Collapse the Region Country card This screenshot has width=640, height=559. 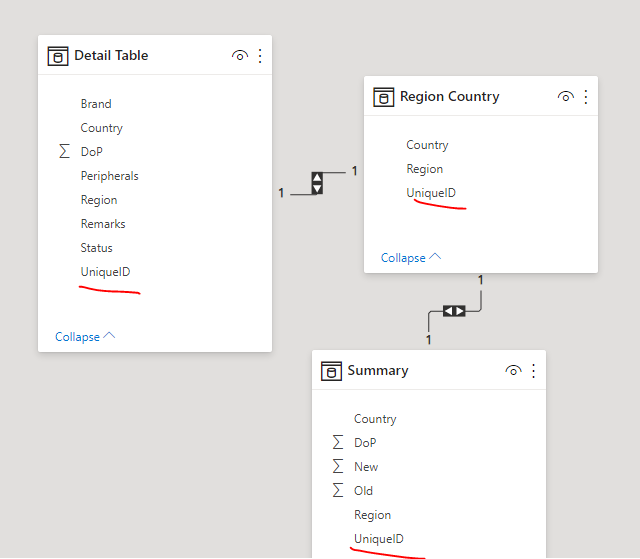[411, 258]
